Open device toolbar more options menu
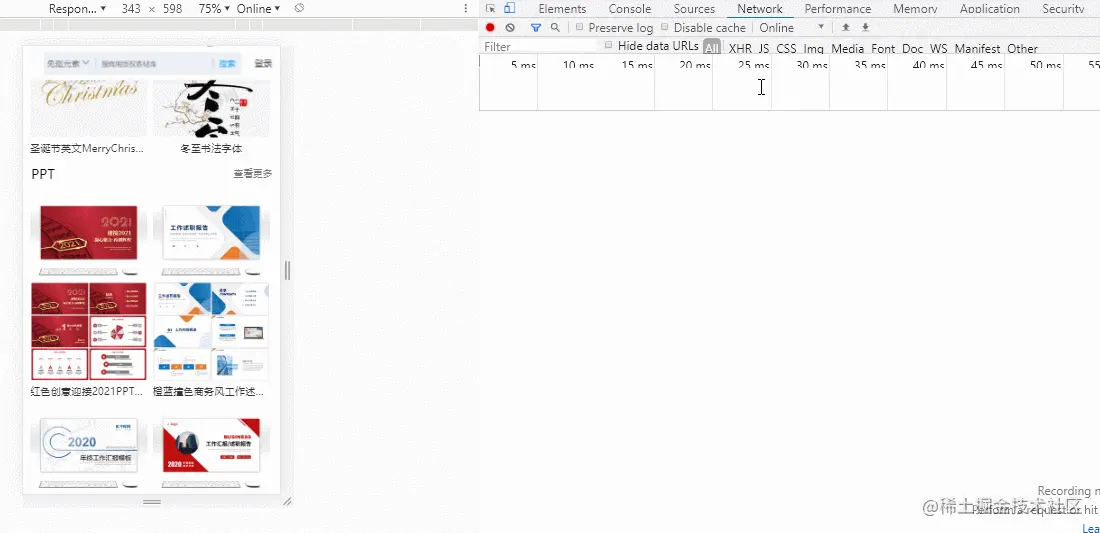Screen dimensions: 1100x533 (x=466, y=8)
